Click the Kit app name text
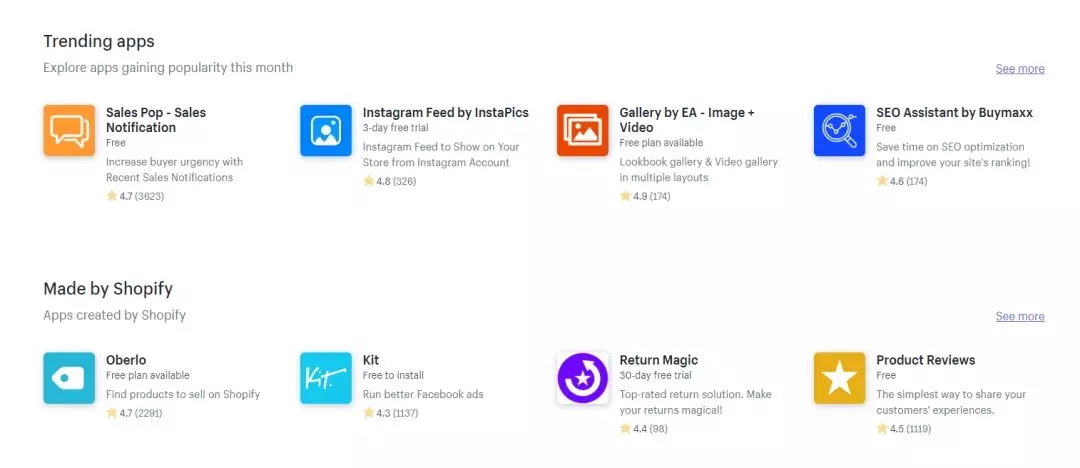The image size is (1080, 468). (371, 360)
